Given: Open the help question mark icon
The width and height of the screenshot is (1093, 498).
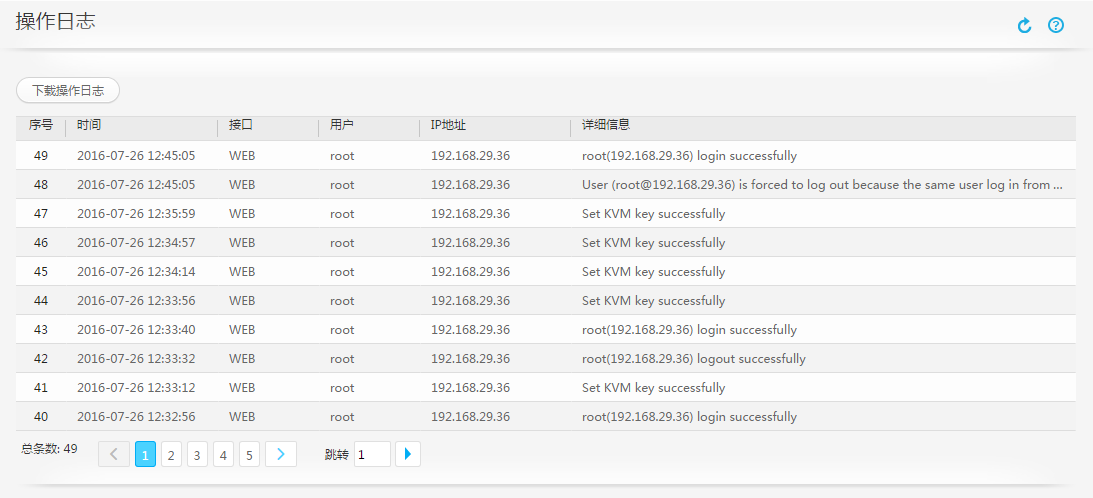Looking at the screenshot, I should tap(1056, 25).
